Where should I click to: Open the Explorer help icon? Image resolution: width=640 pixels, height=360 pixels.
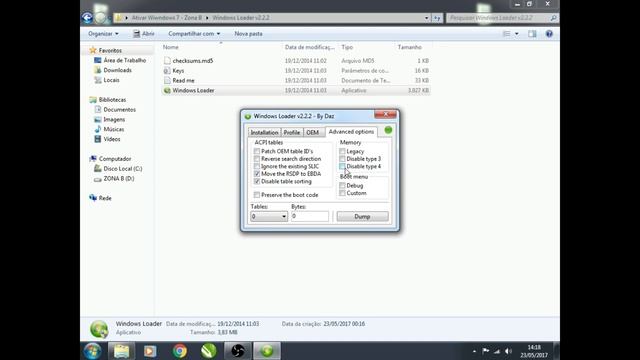coord(549,34)
